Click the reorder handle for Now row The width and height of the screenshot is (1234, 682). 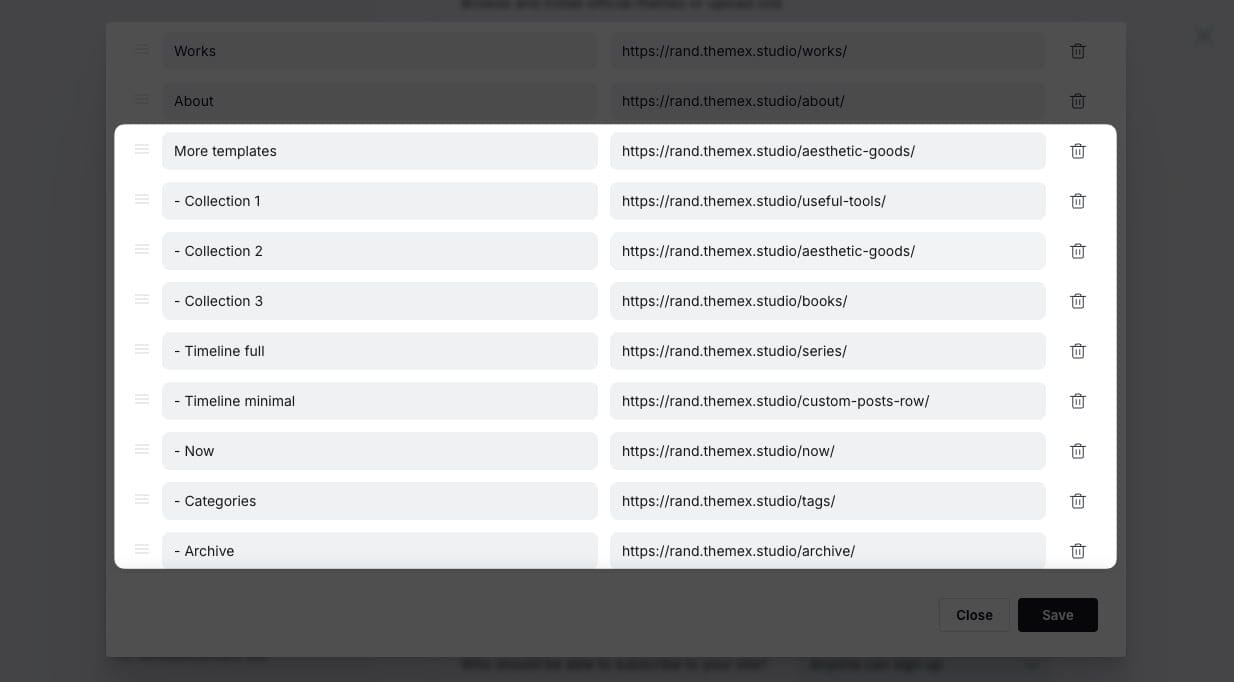click(x=142, y=449)
